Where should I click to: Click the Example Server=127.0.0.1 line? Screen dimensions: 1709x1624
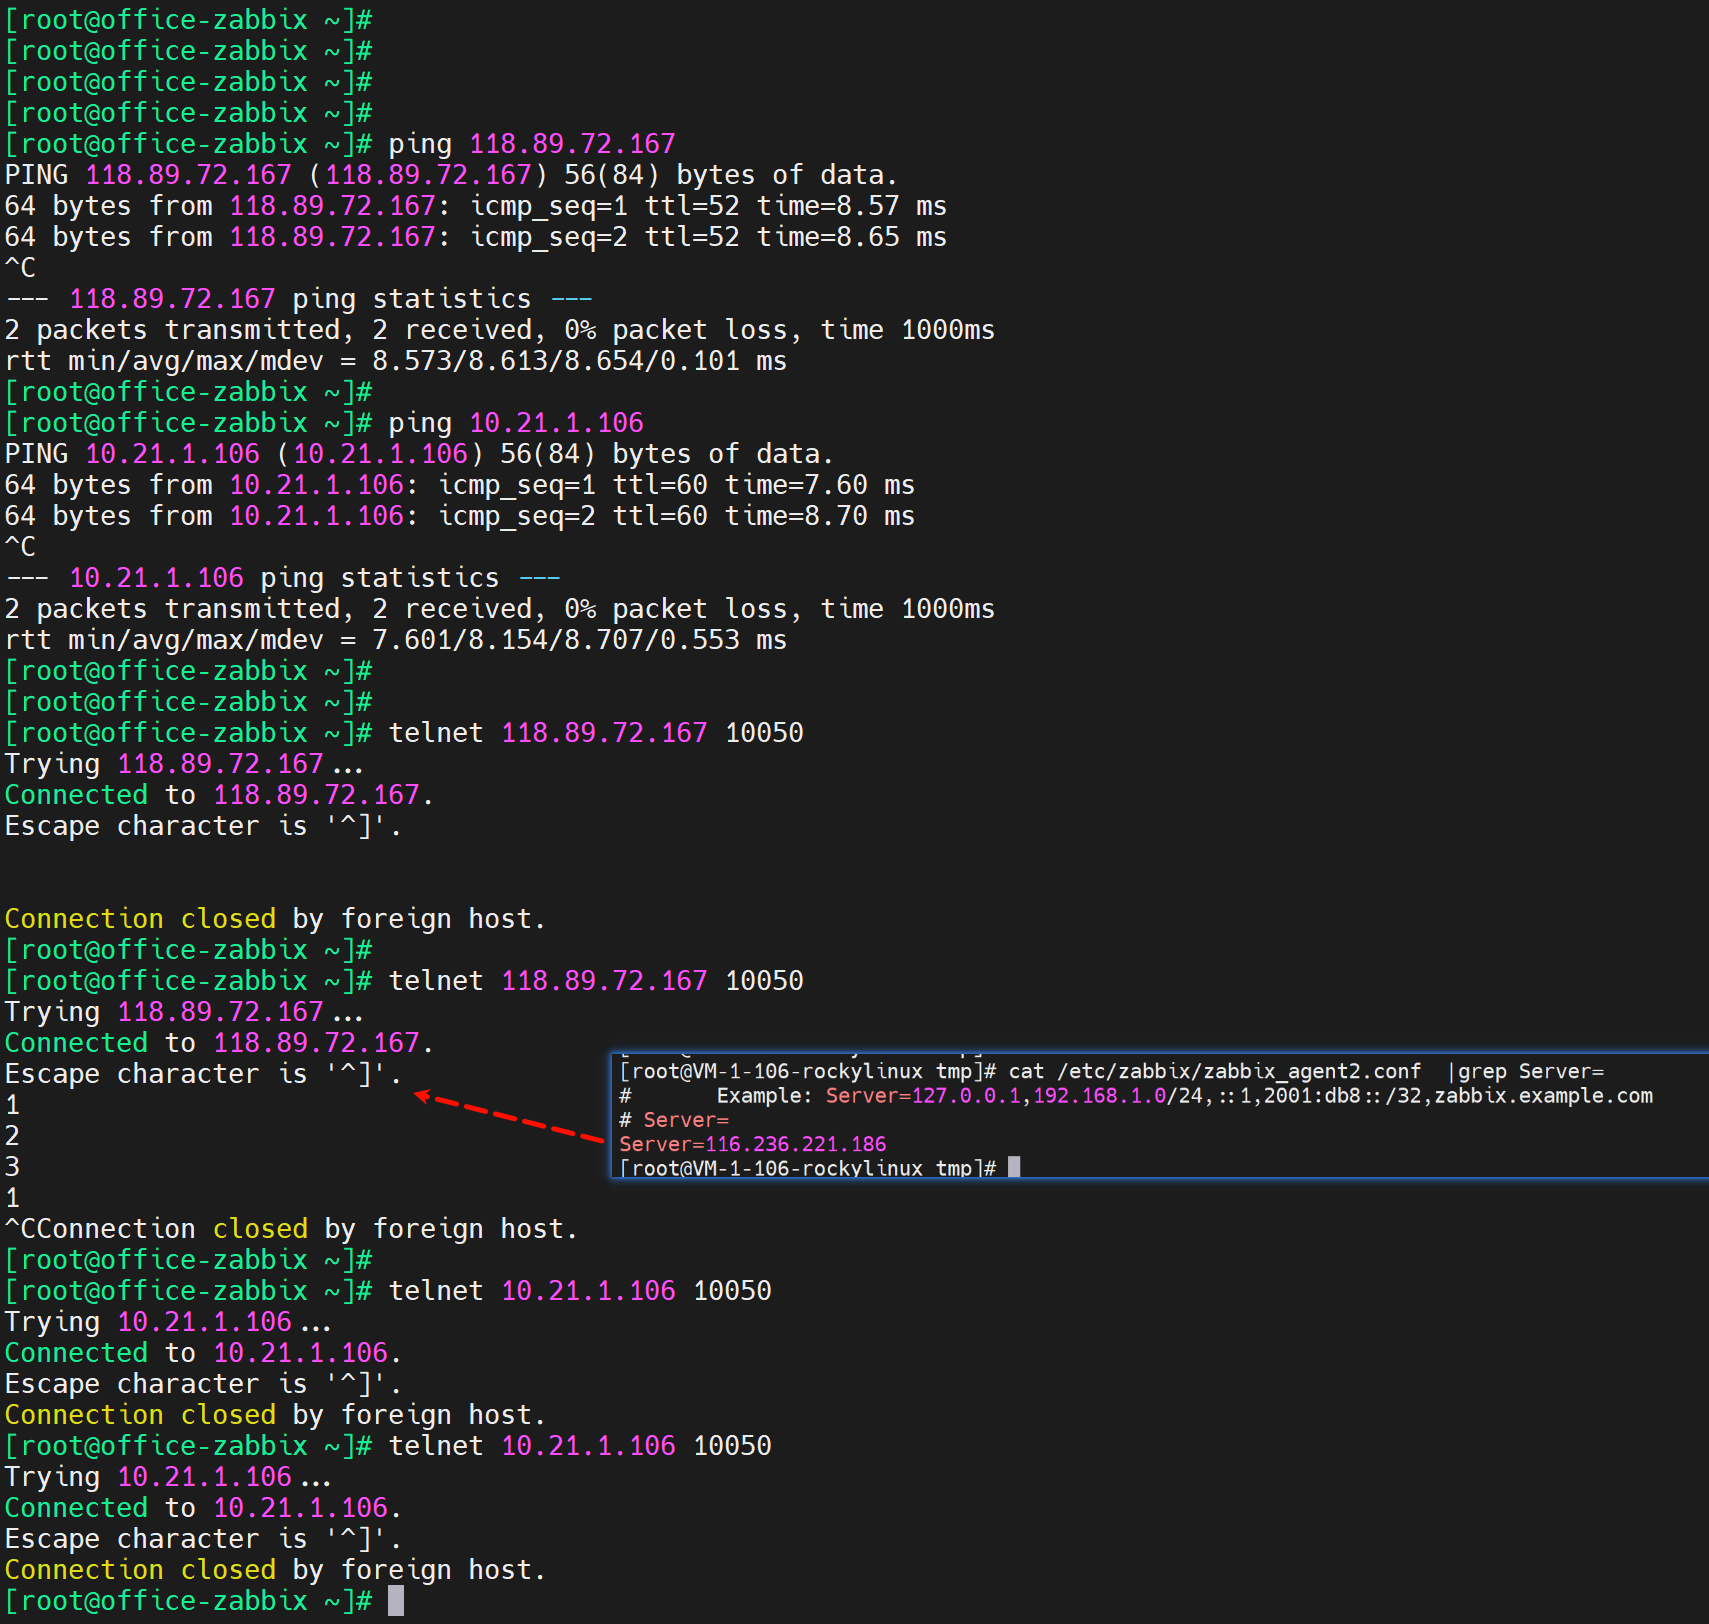1135,1096
